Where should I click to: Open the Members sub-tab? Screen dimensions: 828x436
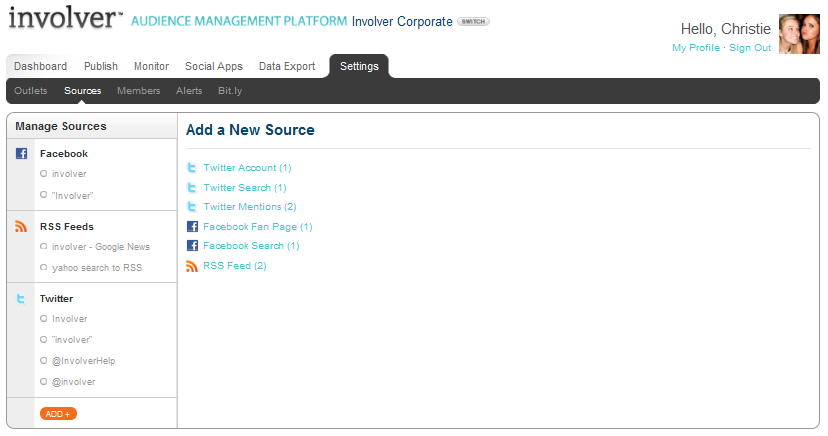[138, 91]
